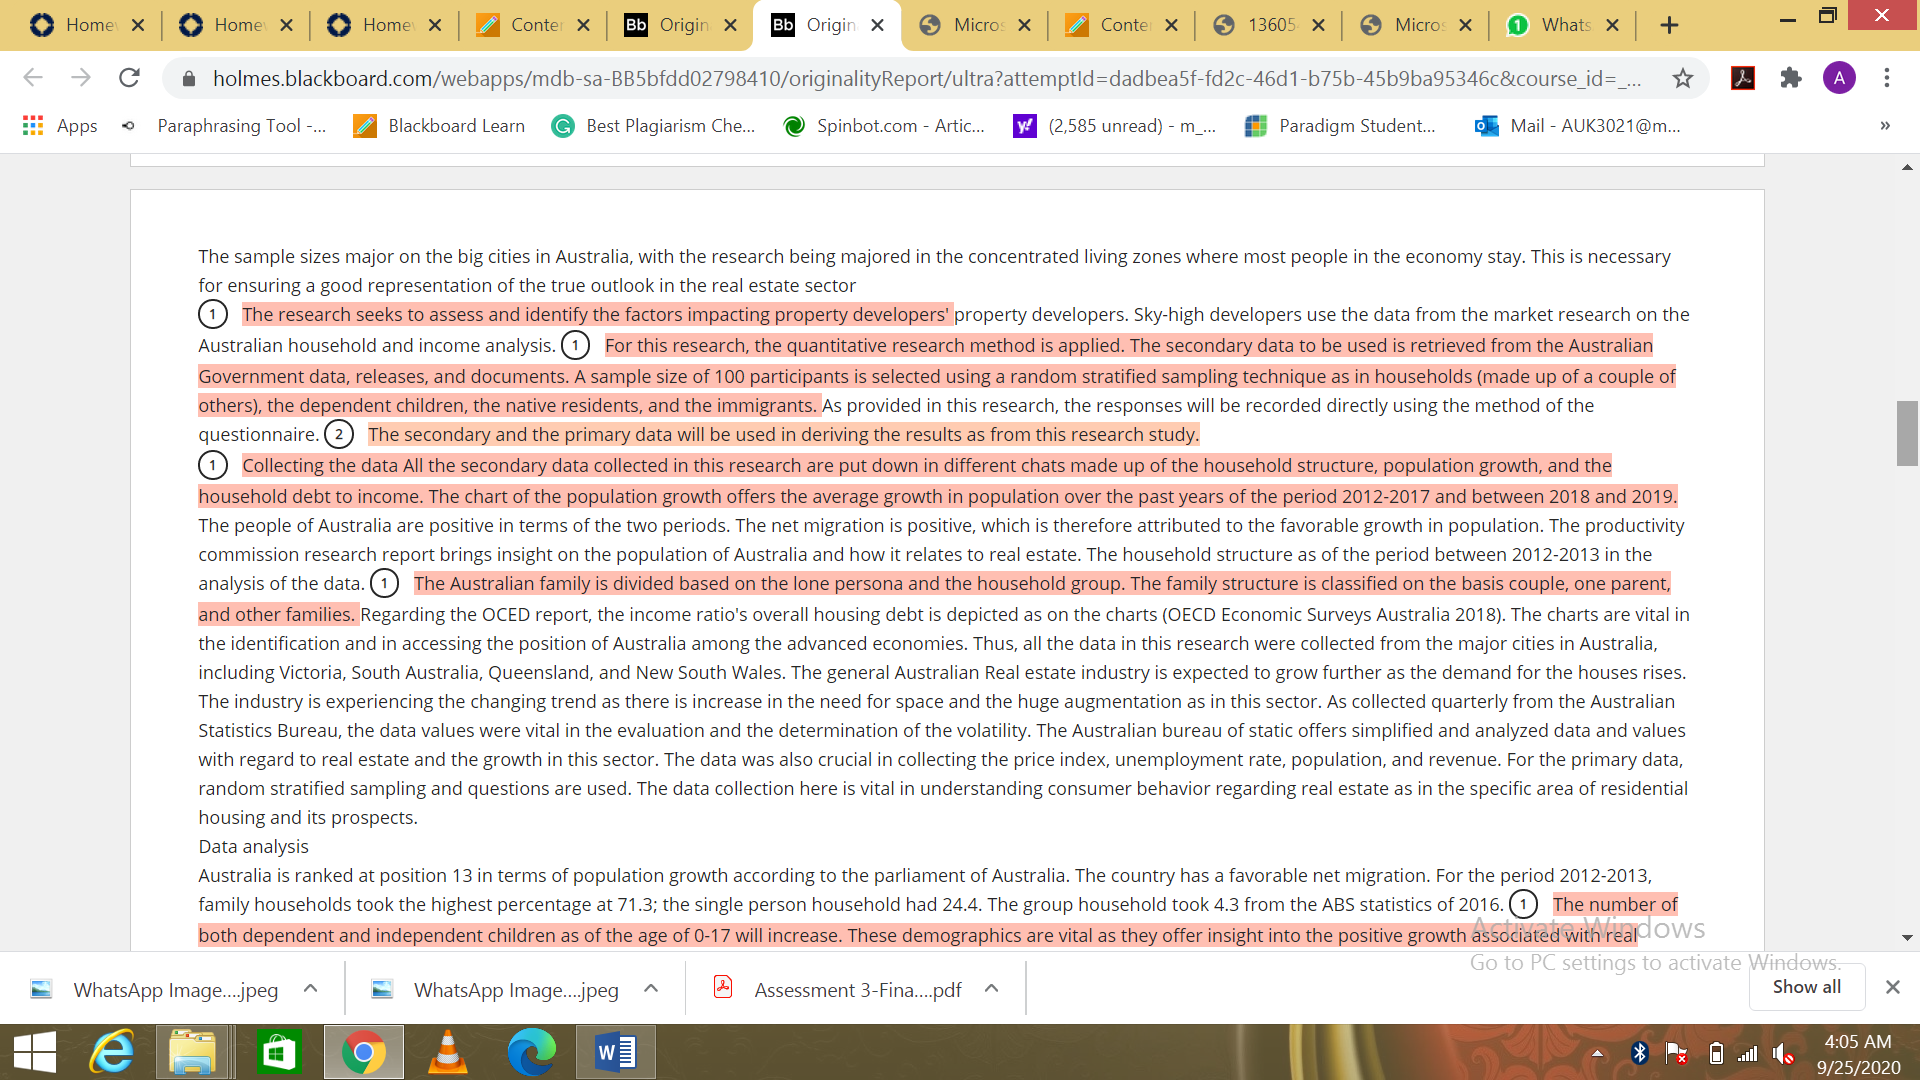Image resolution: width=1920 pixels, height=1080 pixels.
Task: Select the active Bb Origin tab
Action: point(827,25)
